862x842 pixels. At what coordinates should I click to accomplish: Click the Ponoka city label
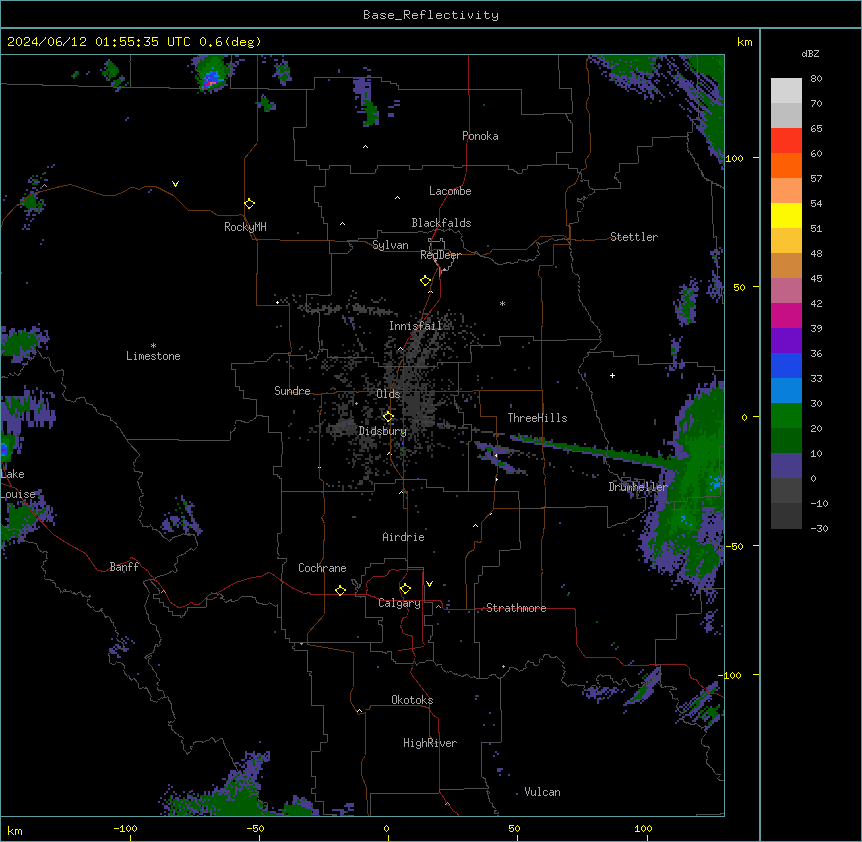(x=480, y=136)
